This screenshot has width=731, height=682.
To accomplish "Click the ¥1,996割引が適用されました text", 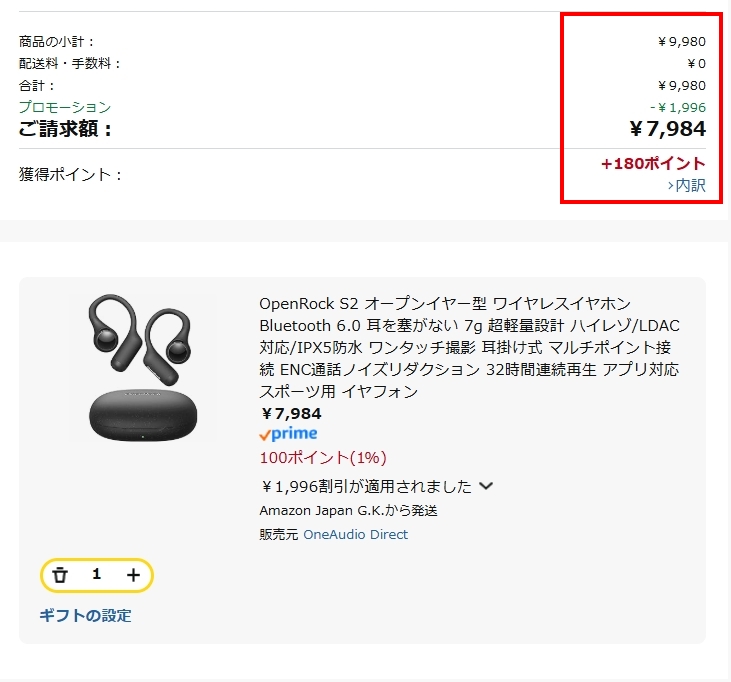I will [x=366, y=486].
